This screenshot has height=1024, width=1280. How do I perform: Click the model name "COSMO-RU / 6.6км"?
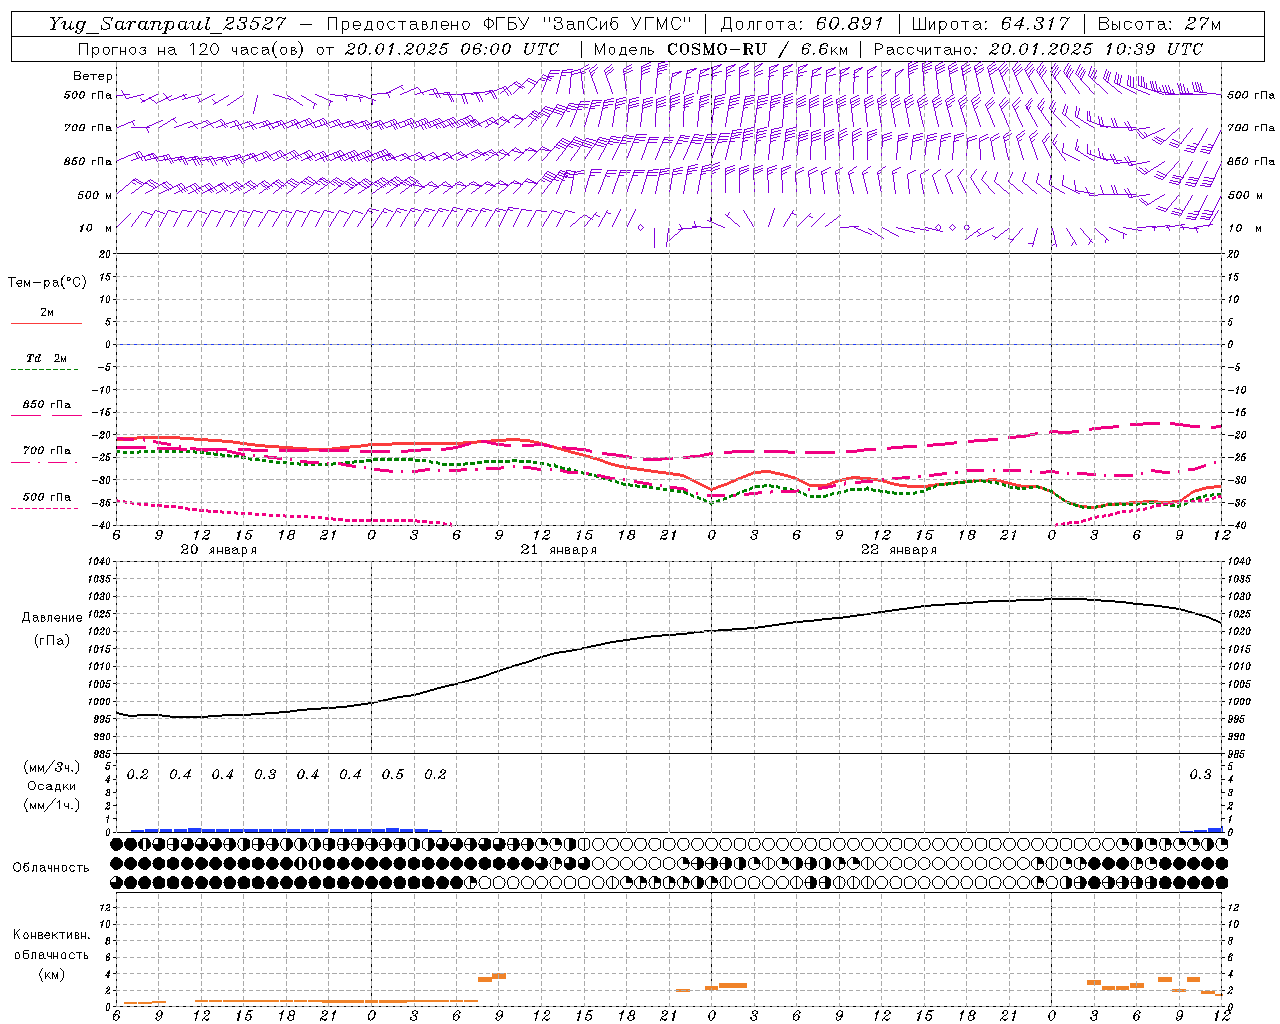coord(756,49)
